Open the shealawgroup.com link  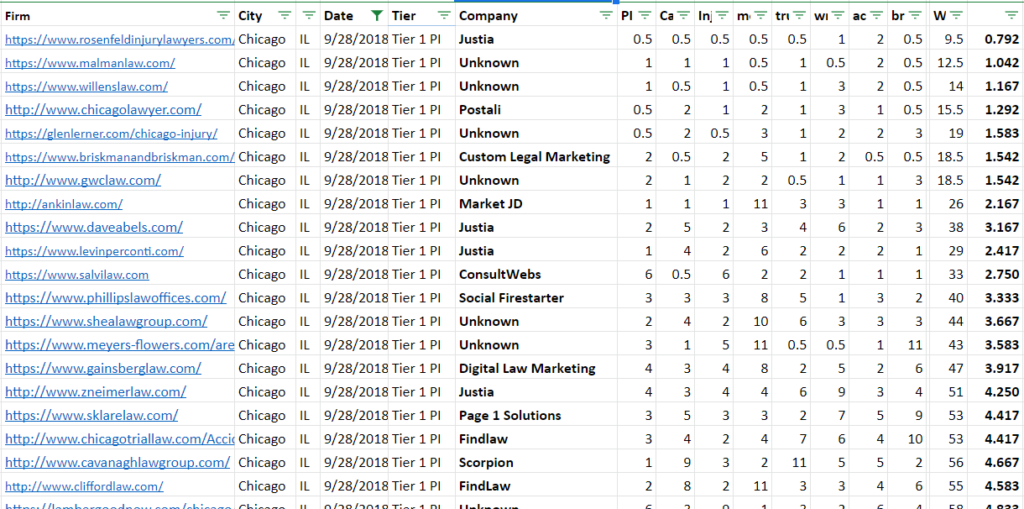pyautogui.click(x=106, y=321)
